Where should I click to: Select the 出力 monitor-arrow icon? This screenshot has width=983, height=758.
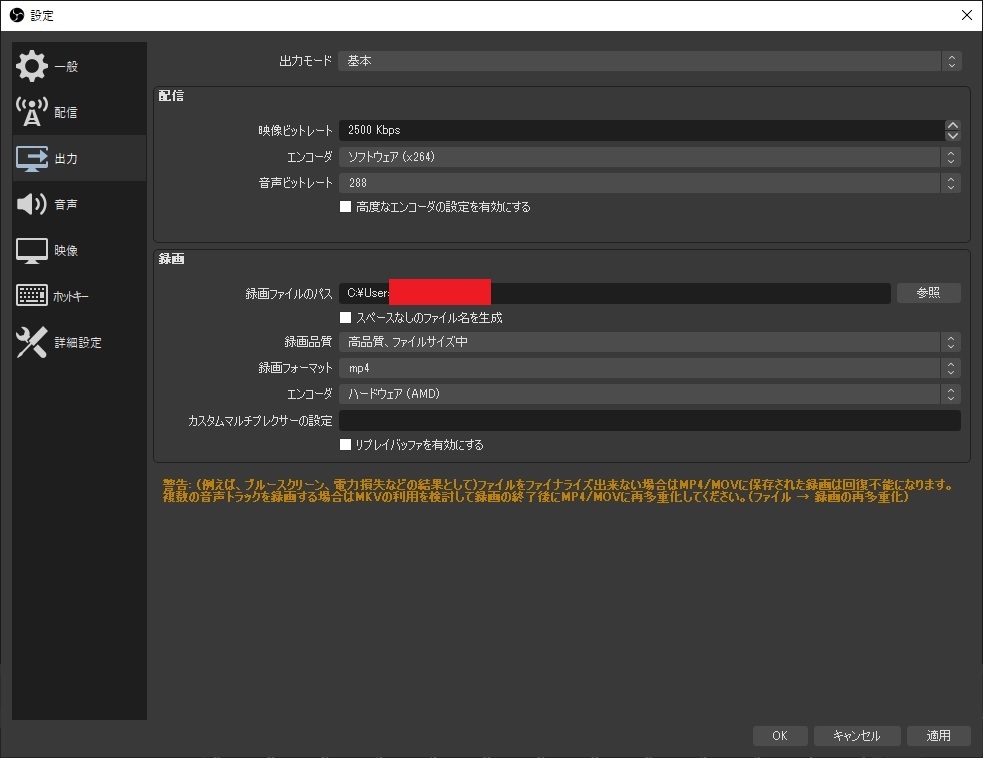pos(31,158)
